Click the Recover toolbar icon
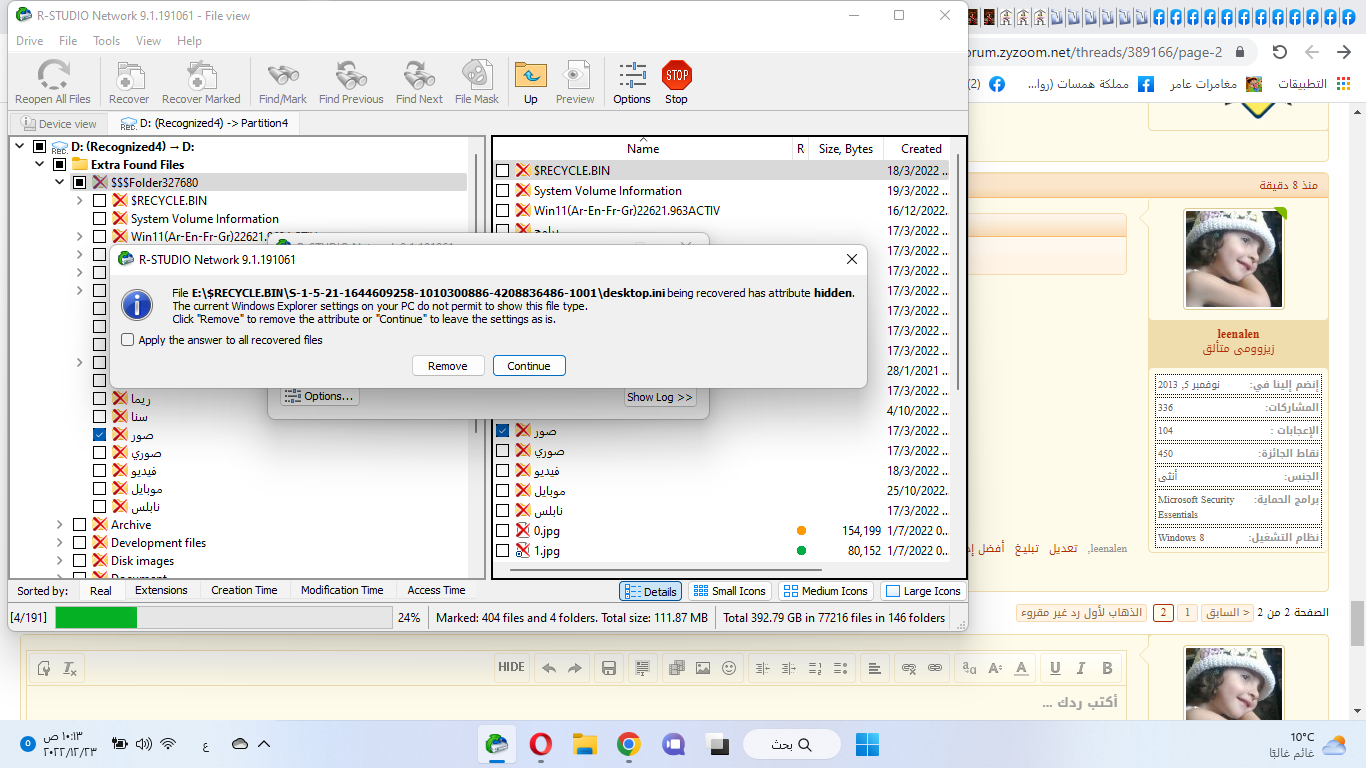The width and height of the screenshot is (1366, 768). [129, 82]
